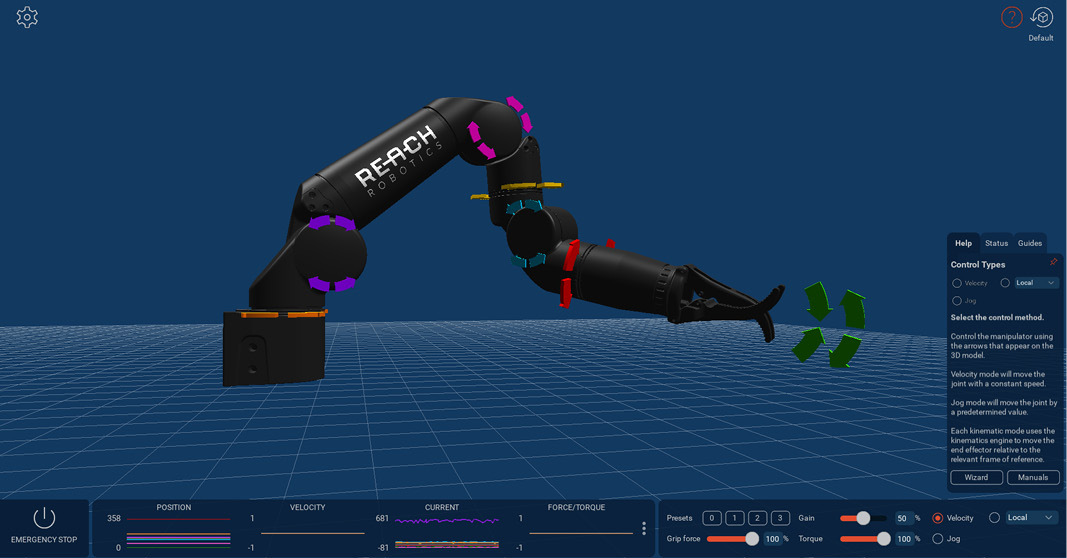Click the FORCE/TORQUE graph
Screen dimensions: 1067x558
[x=581, y=533]
